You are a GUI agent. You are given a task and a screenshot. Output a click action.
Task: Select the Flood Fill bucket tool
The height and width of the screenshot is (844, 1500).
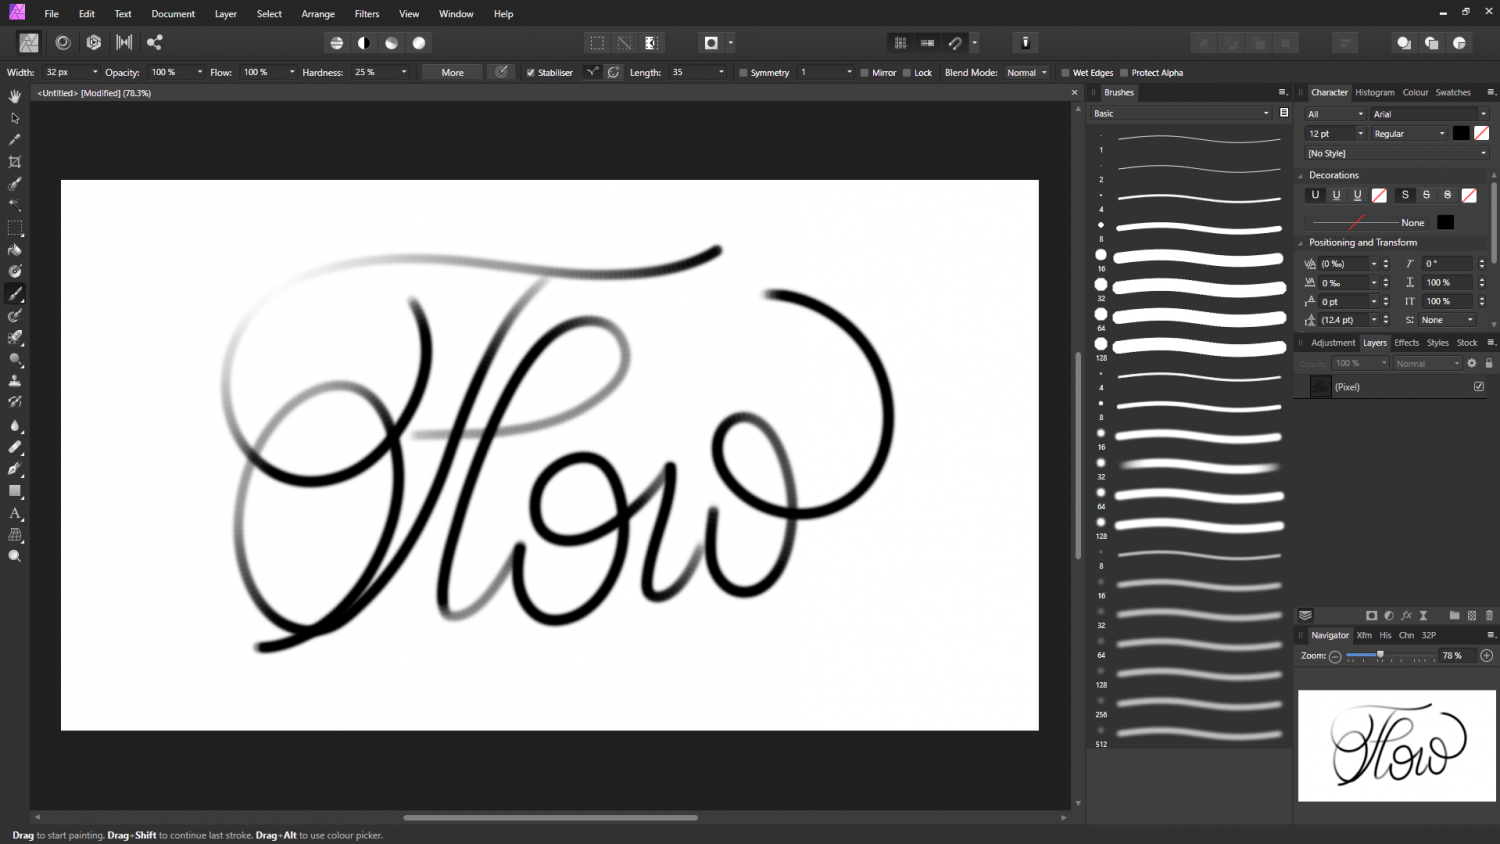click(15, 250)
